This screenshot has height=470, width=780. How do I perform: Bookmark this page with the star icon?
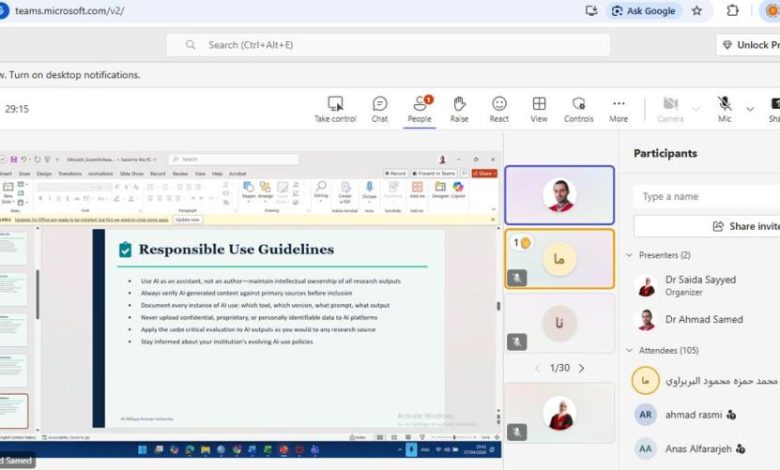pyautogui.click(x=697, y=11)
